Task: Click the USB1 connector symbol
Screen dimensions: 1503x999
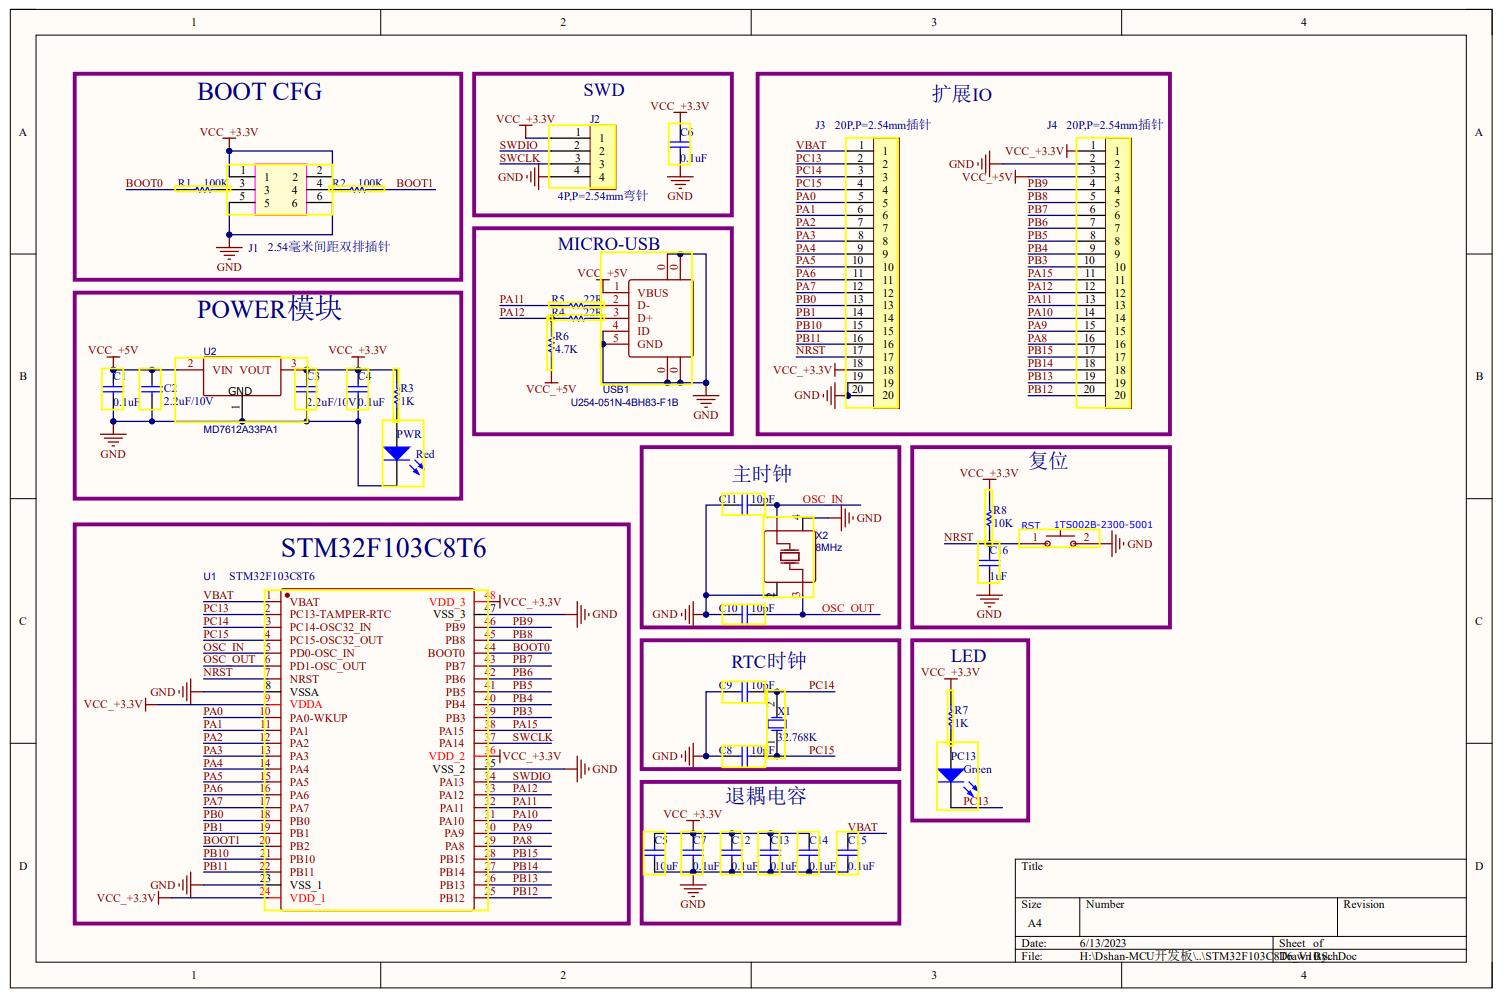Action: click(647, 318)
